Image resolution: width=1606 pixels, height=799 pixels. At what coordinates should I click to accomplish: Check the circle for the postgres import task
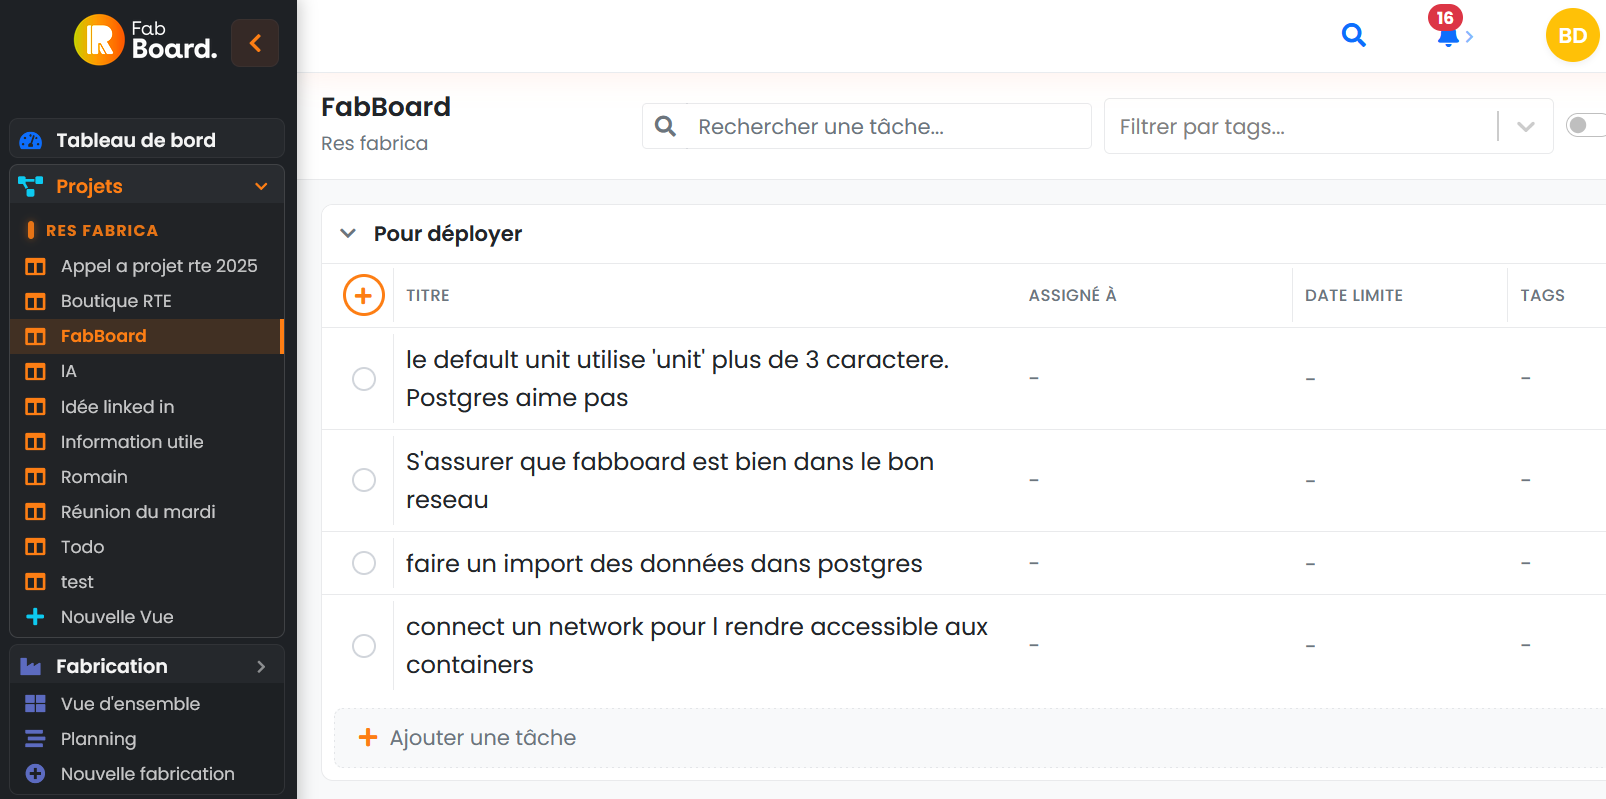point(363,563)
